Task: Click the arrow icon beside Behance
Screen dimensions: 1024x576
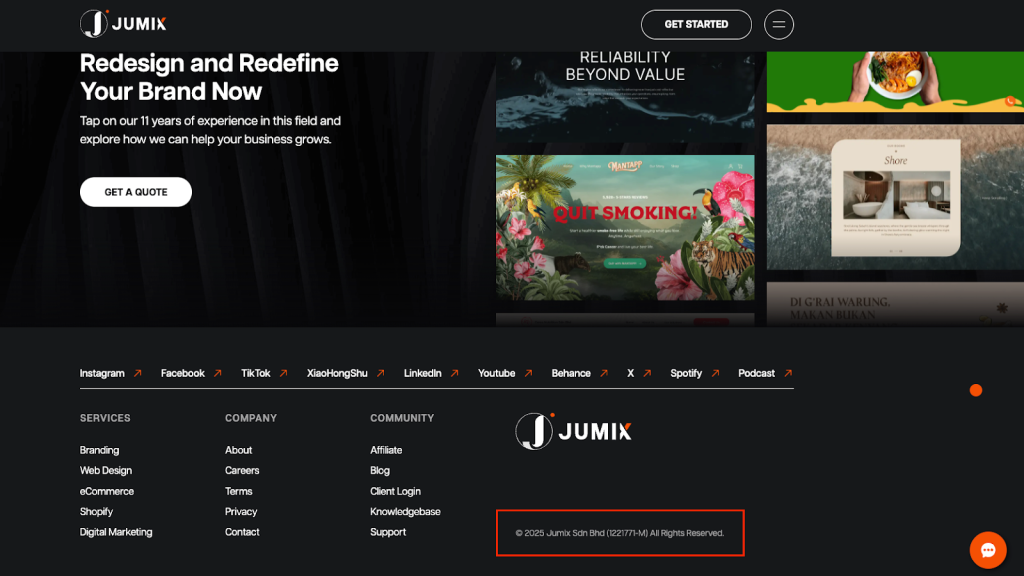Action: click(x=604, y=373)
